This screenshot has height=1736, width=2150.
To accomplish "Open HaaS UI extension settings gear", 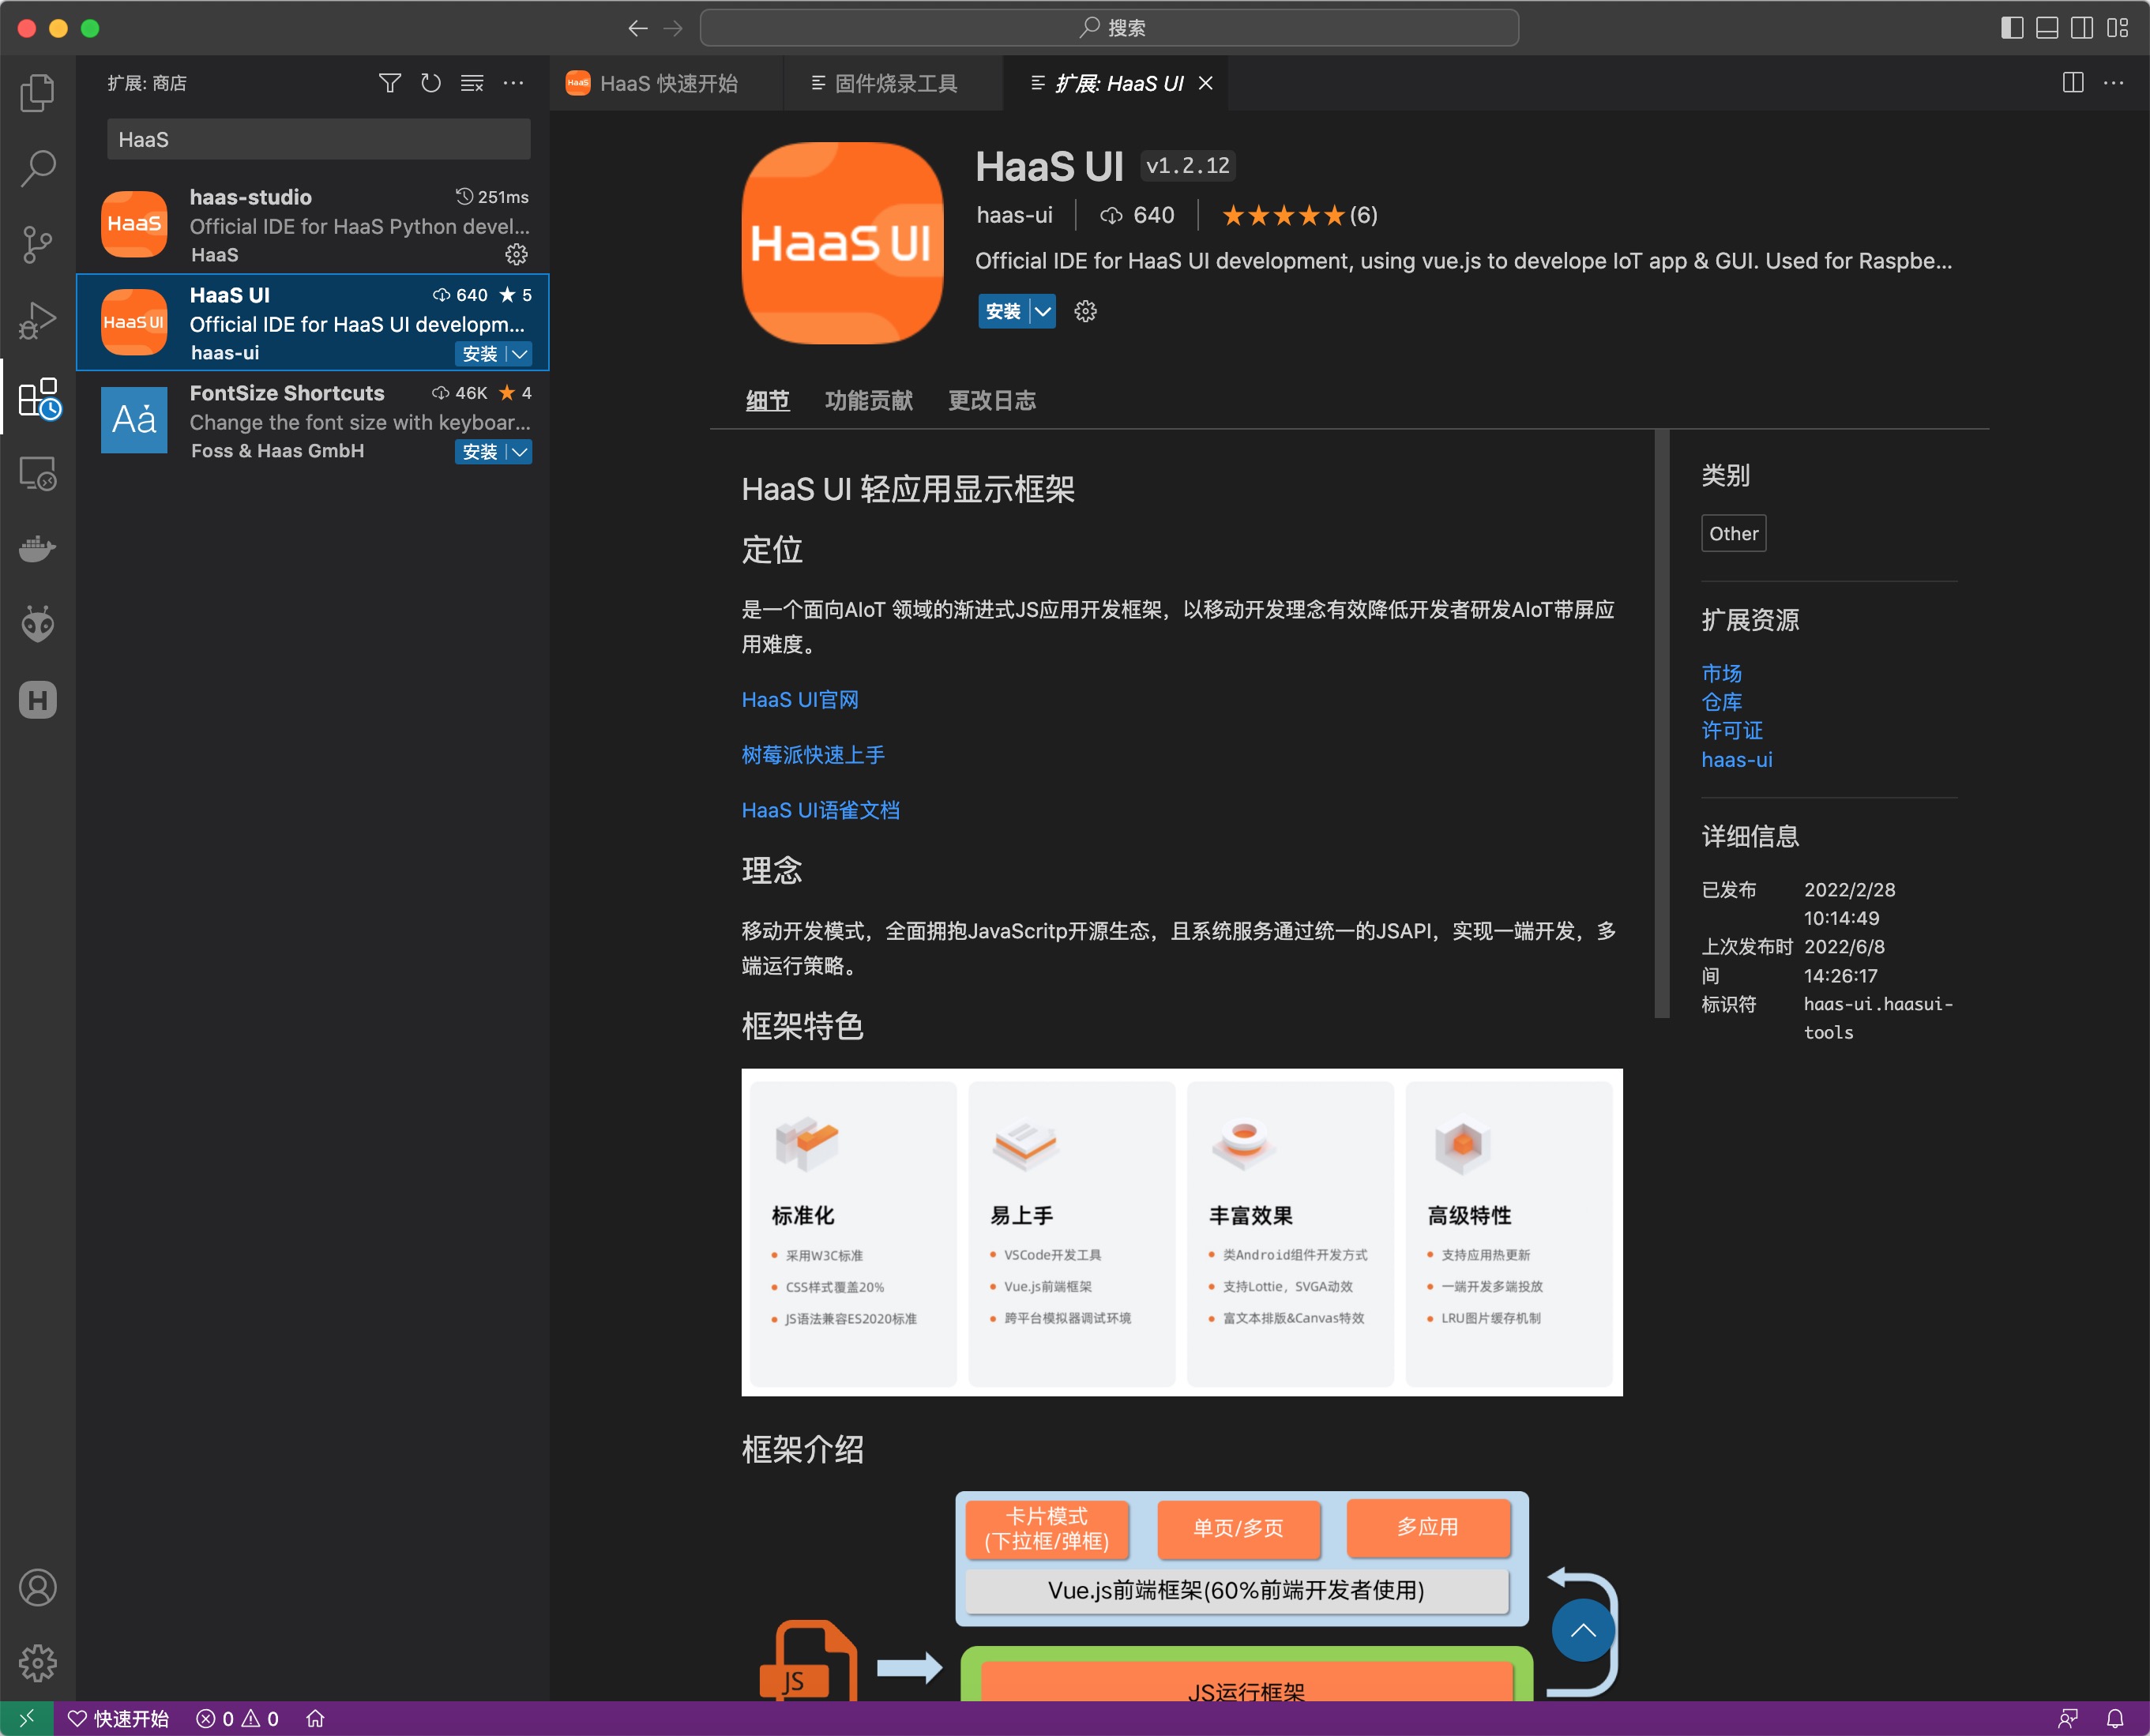I will [x=1085, y=311].
